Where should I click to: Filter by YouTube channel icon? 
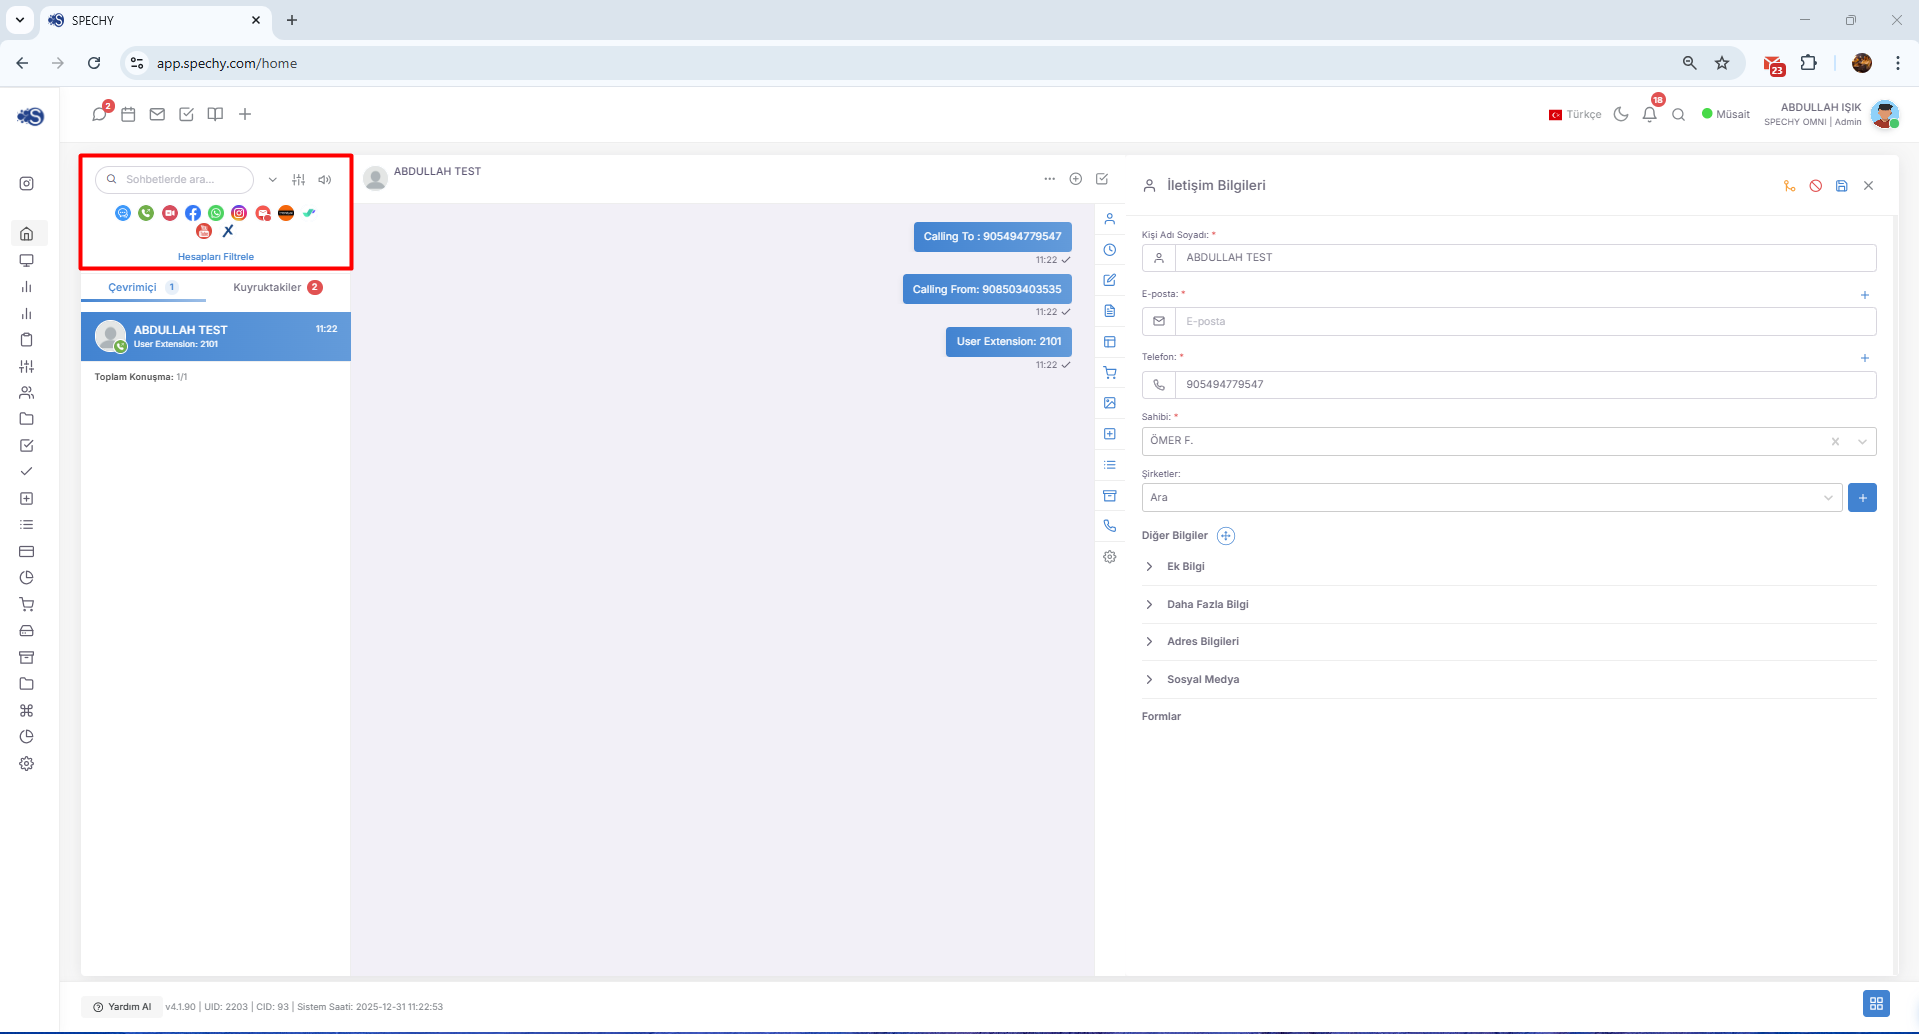click(204, 231)
